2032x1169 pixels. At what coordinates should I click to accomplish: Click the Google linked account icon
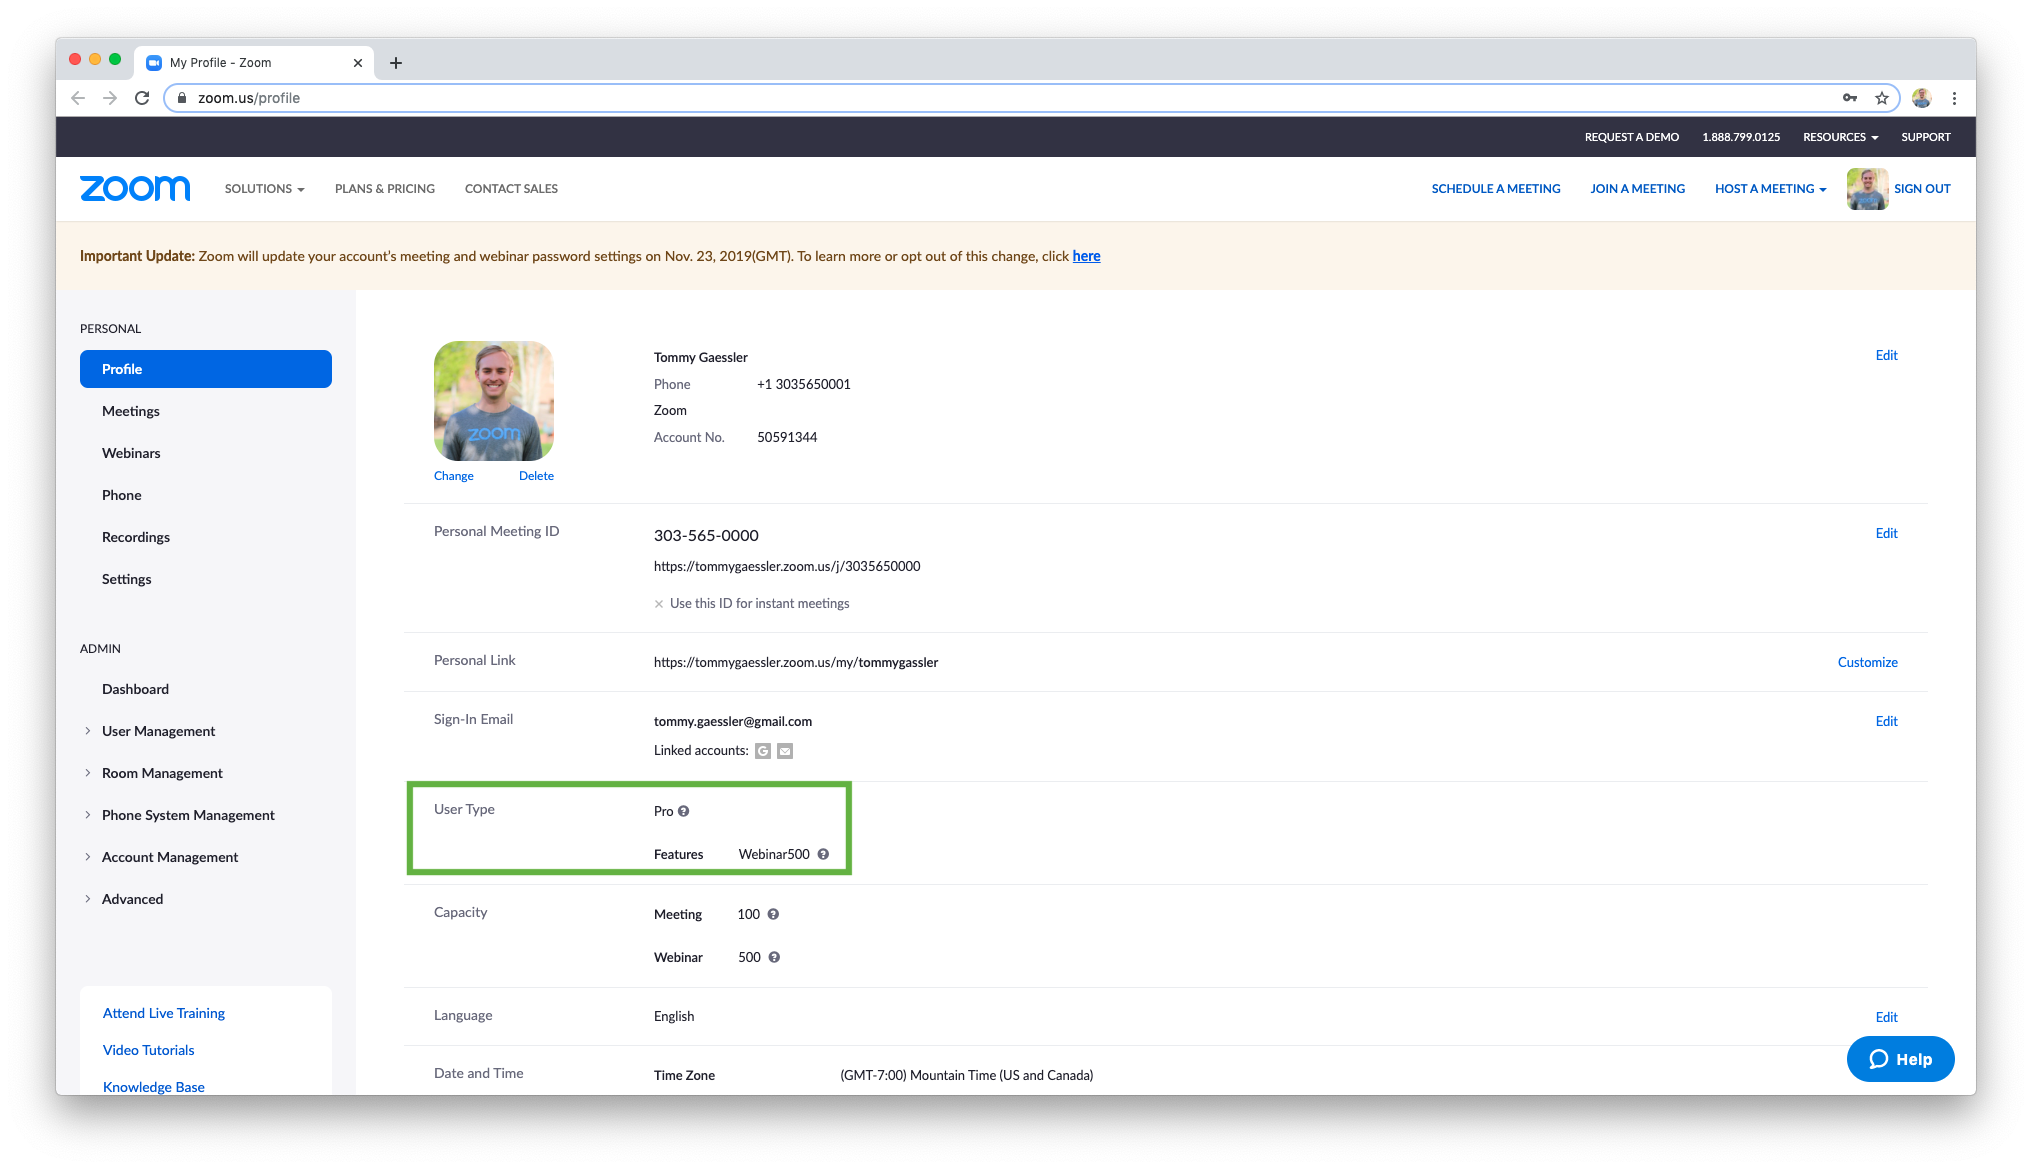763,751
